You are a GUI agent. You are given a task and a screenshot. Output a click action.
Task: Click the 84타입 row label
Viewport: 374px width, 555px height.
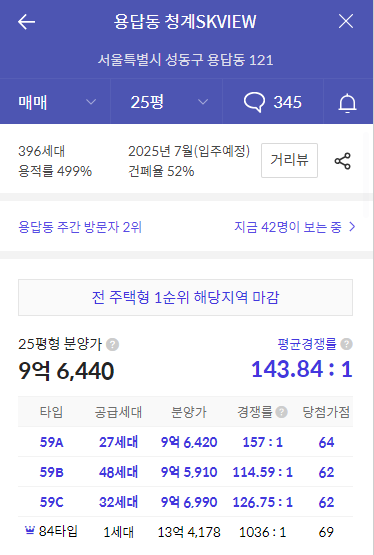point(58,531)
